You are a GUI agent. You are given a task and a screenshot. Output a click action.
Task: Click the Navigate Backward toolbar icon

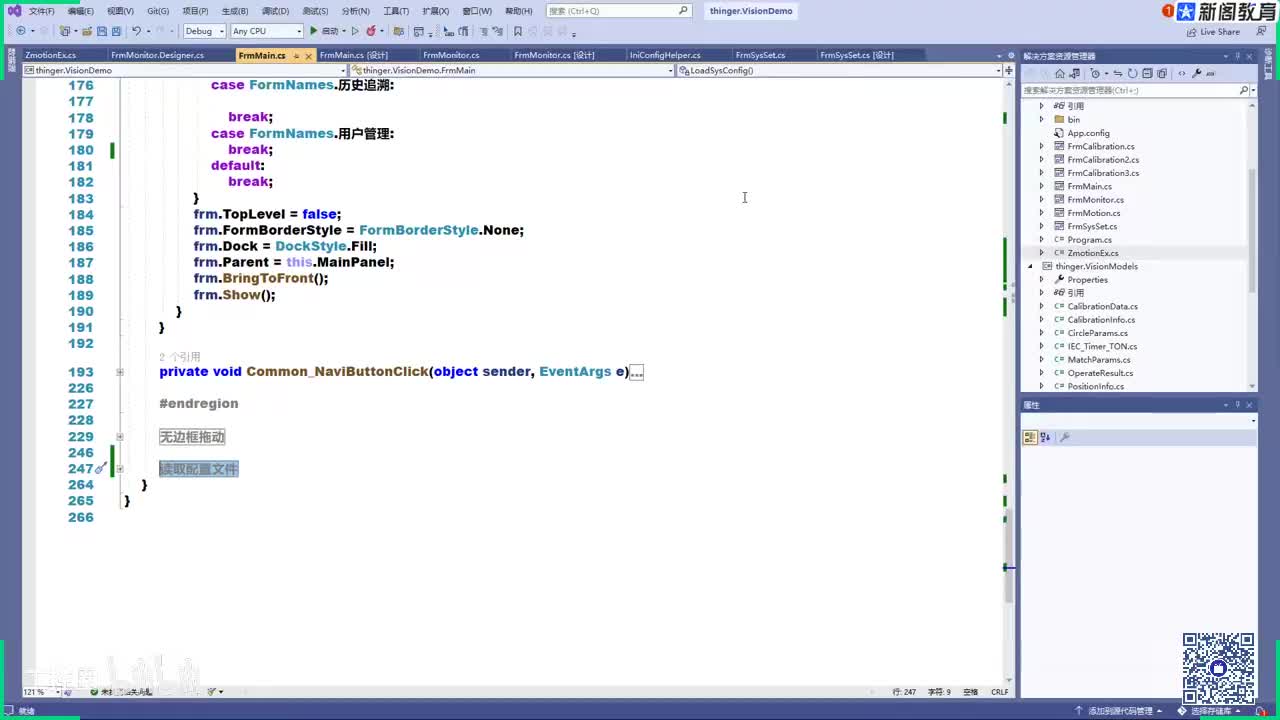point(20,31)
